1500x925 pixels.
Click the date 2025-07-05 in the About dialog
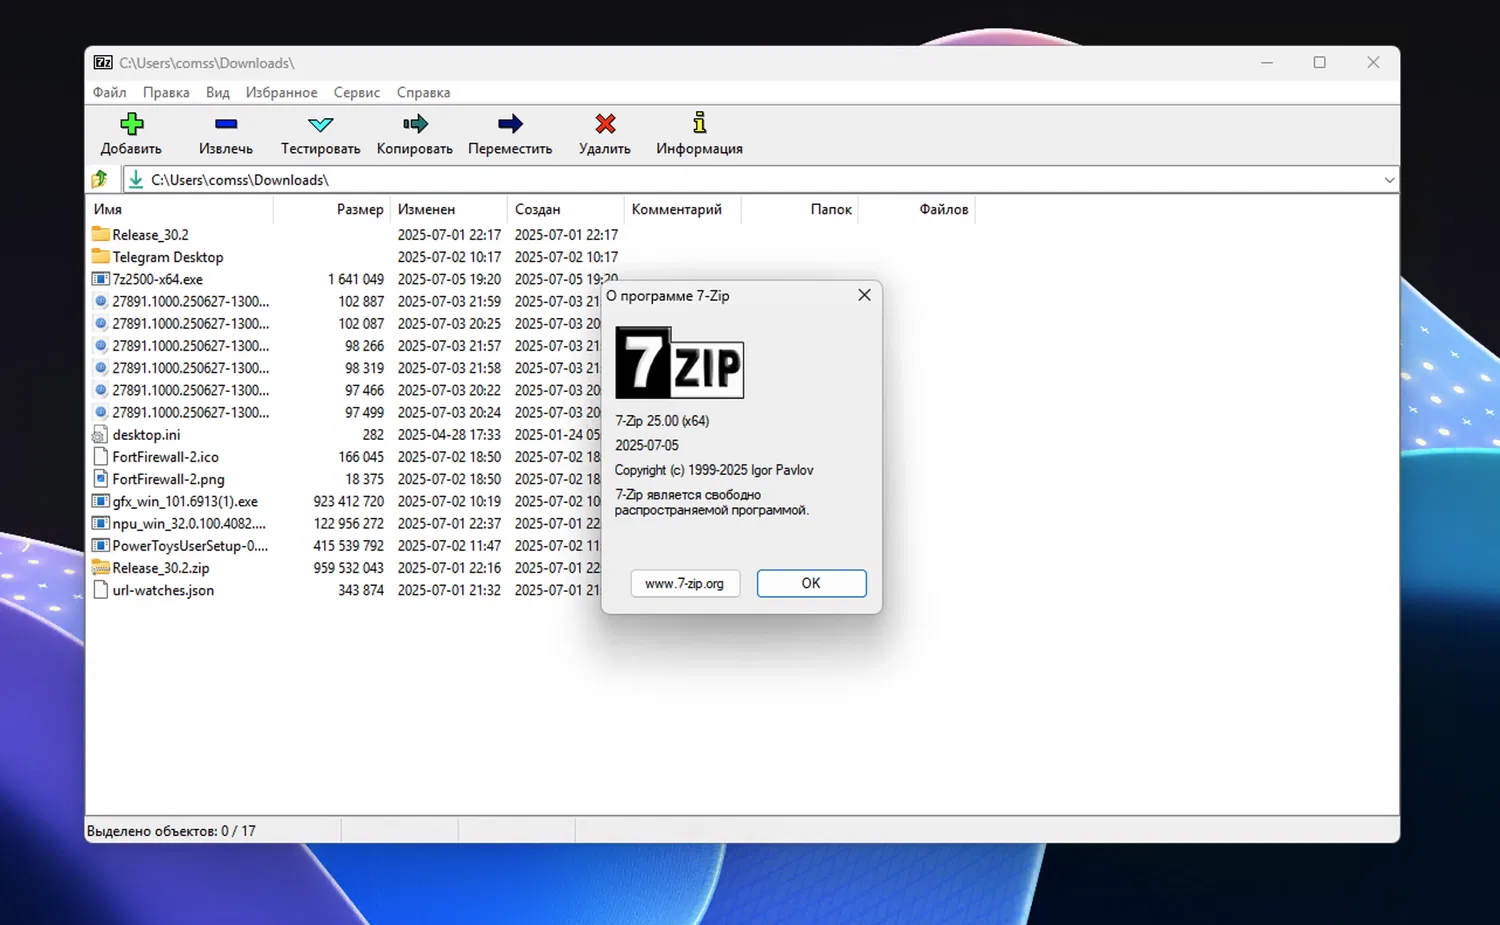point(647,445)
